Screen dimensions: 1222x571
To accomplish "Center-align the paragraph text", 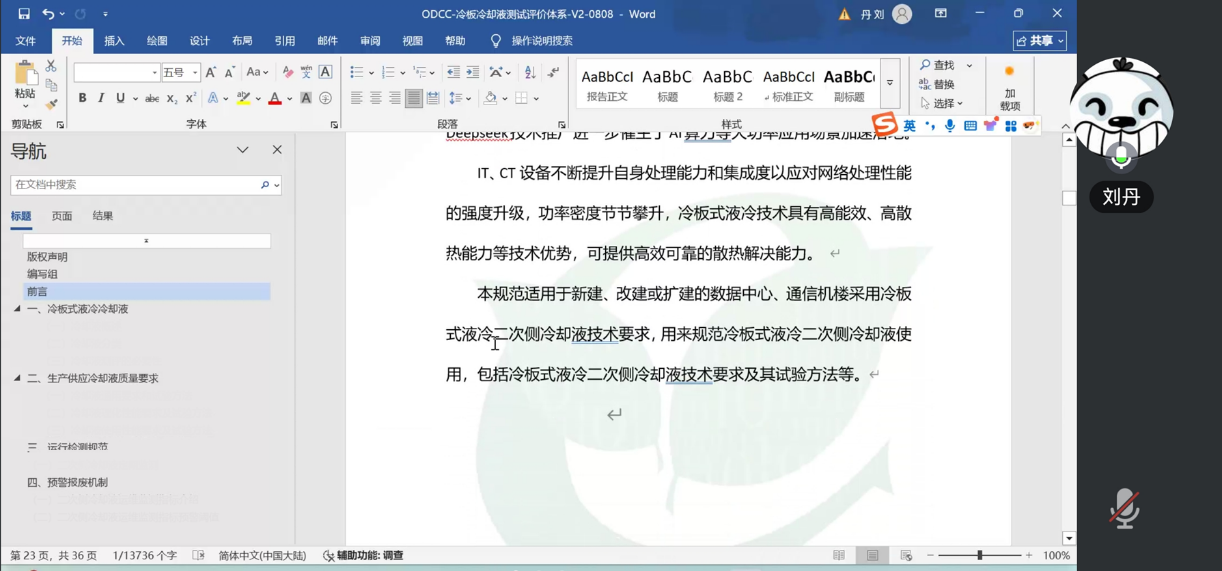I will 375,99.
